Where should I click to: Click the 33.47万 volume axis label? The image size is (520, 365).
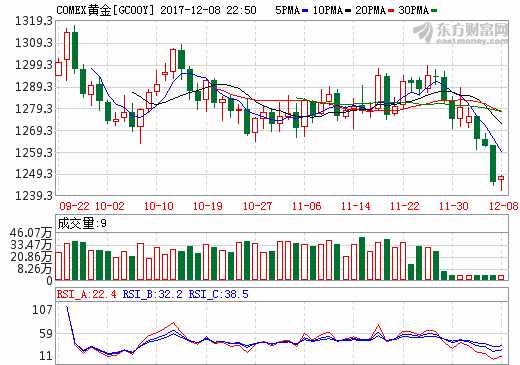(x=31, y=245)
